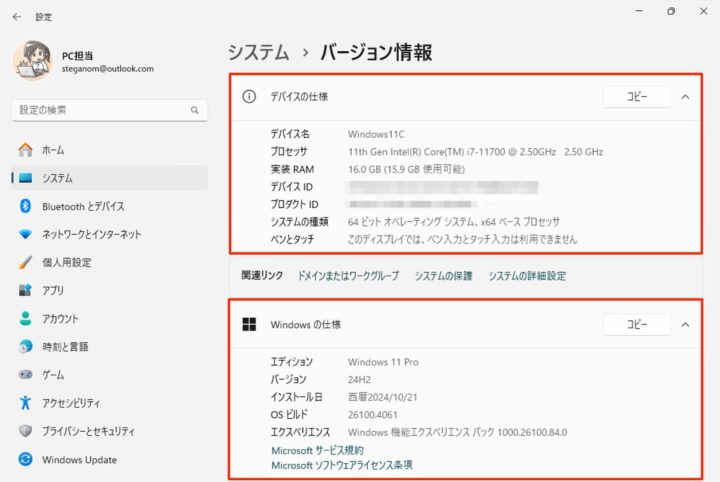Image resolution: width=720 pixels, height=482 pixels.
Task: Select the edition Windows 11 Pro
Action: point(383,362)
